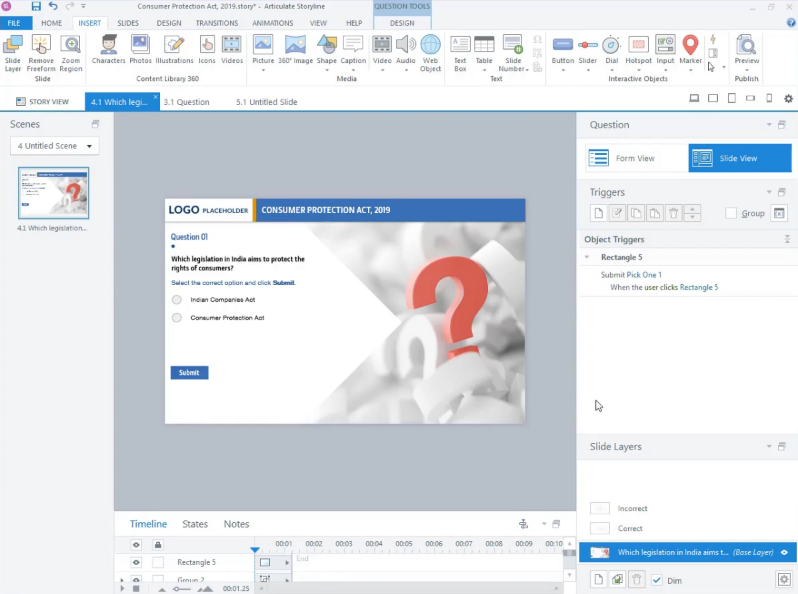
Task: Open the Icons library
Action: click(207, 49)
